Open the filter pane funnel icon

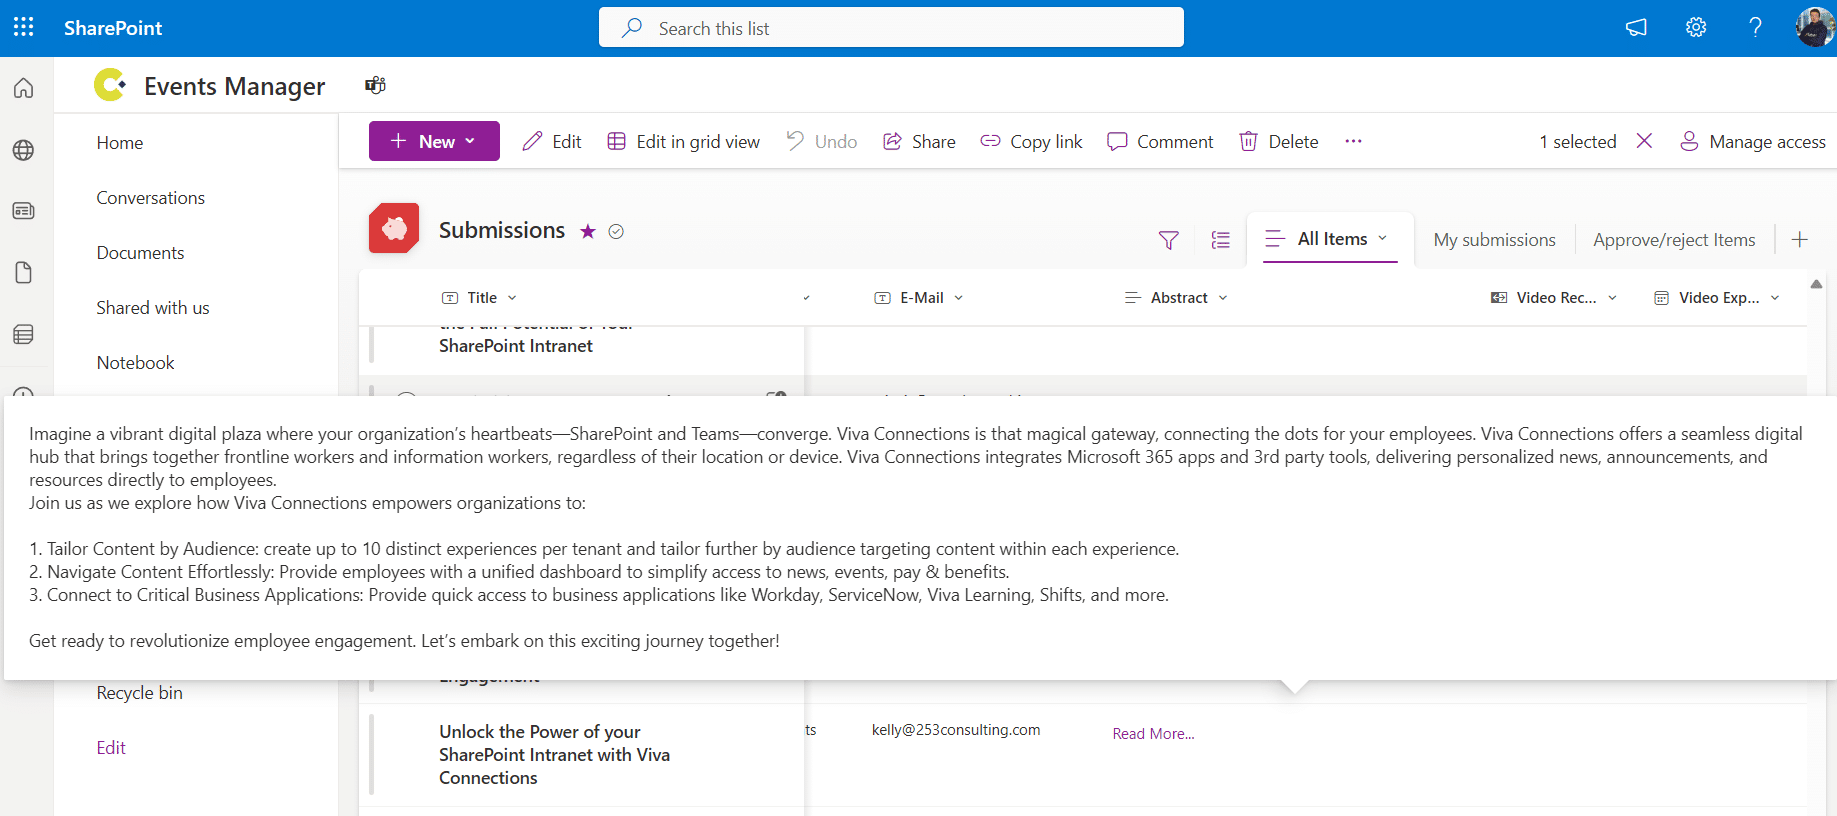(1168, 240)
